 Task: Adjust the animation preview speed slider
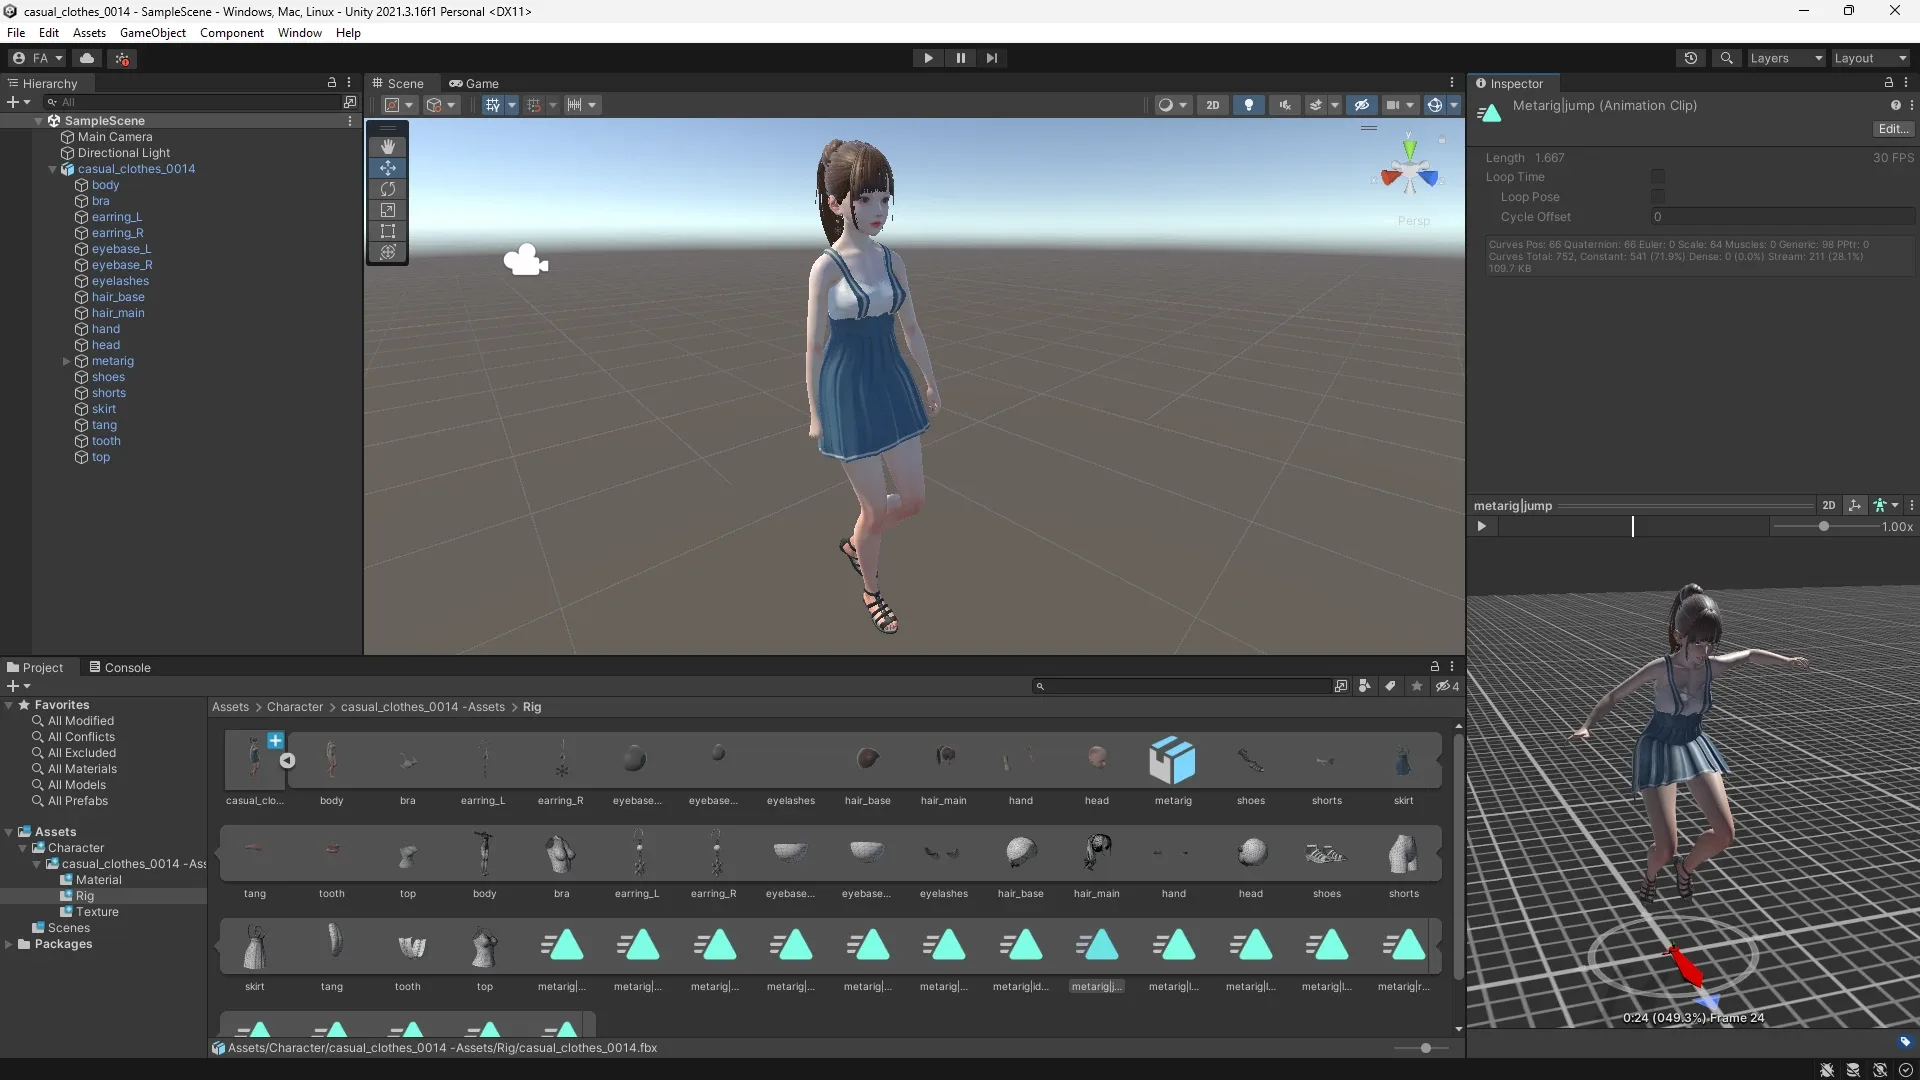tap(1825, 527)
